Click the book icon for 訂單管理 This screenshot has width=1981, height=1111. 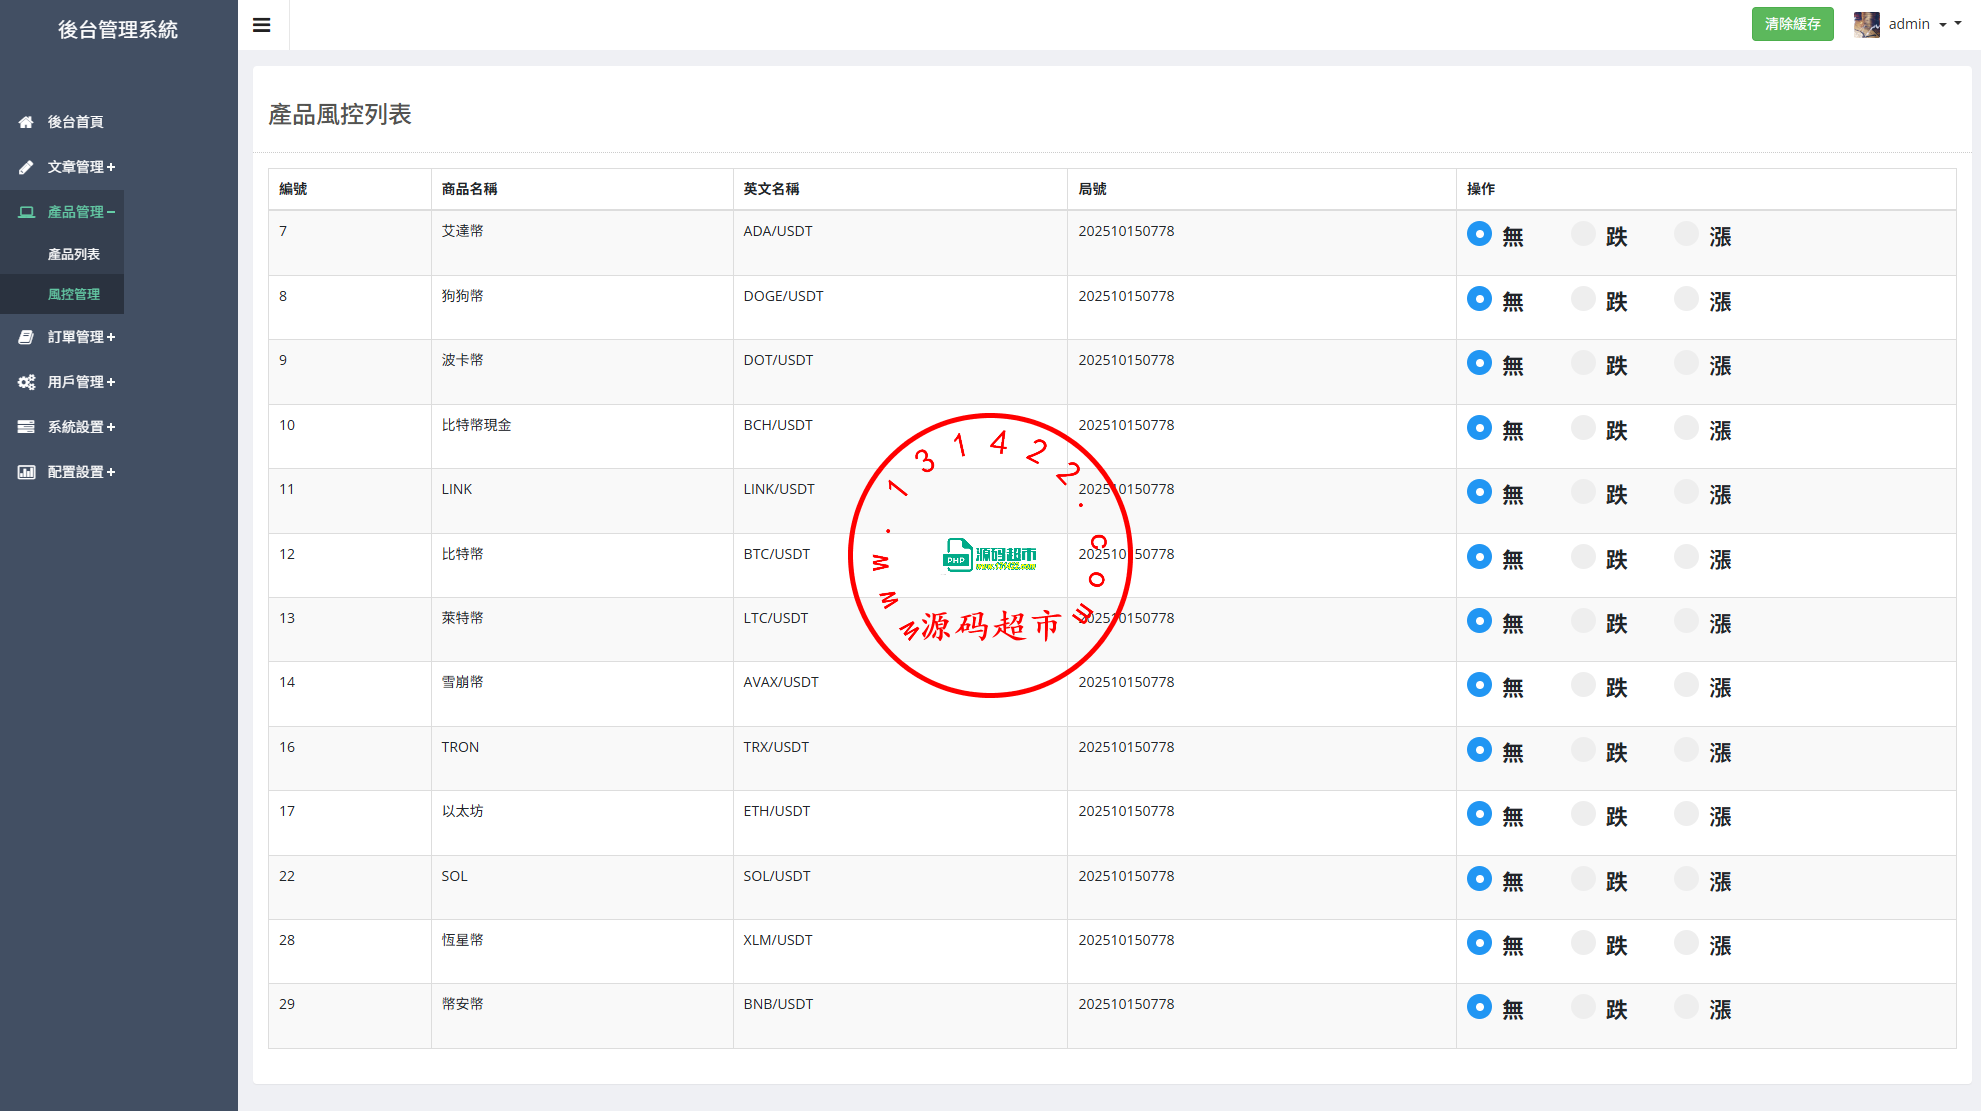click(x=26, y=337)
